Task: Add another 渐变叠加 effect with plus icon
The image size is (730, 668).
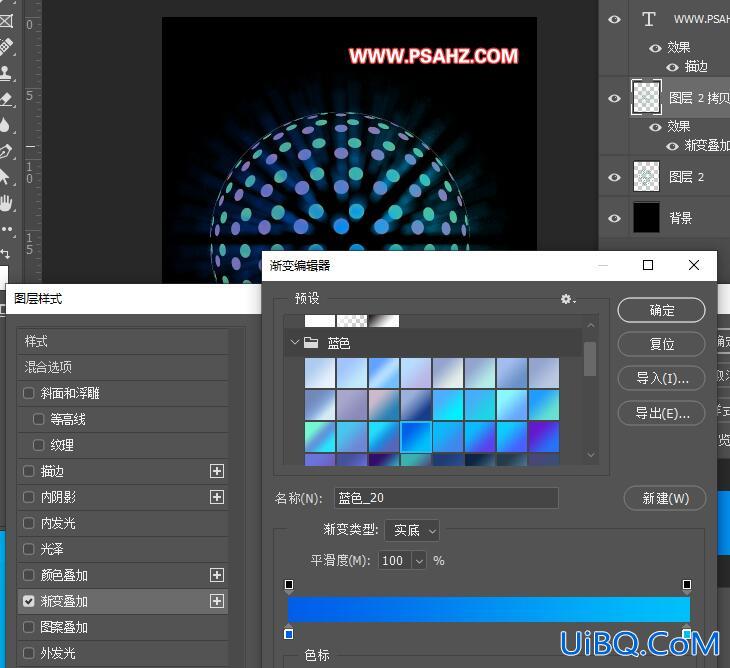Action: click(x=216, y=601)
